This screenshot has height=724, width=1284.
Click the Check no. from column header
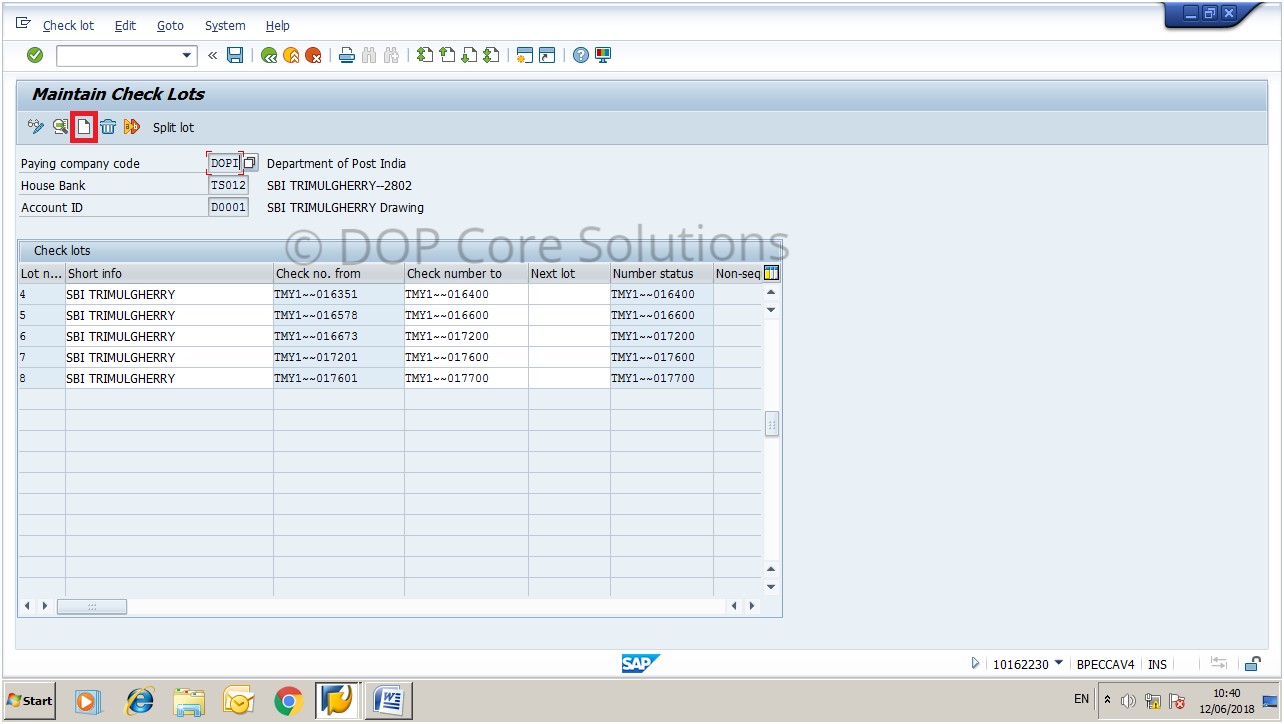339,273
